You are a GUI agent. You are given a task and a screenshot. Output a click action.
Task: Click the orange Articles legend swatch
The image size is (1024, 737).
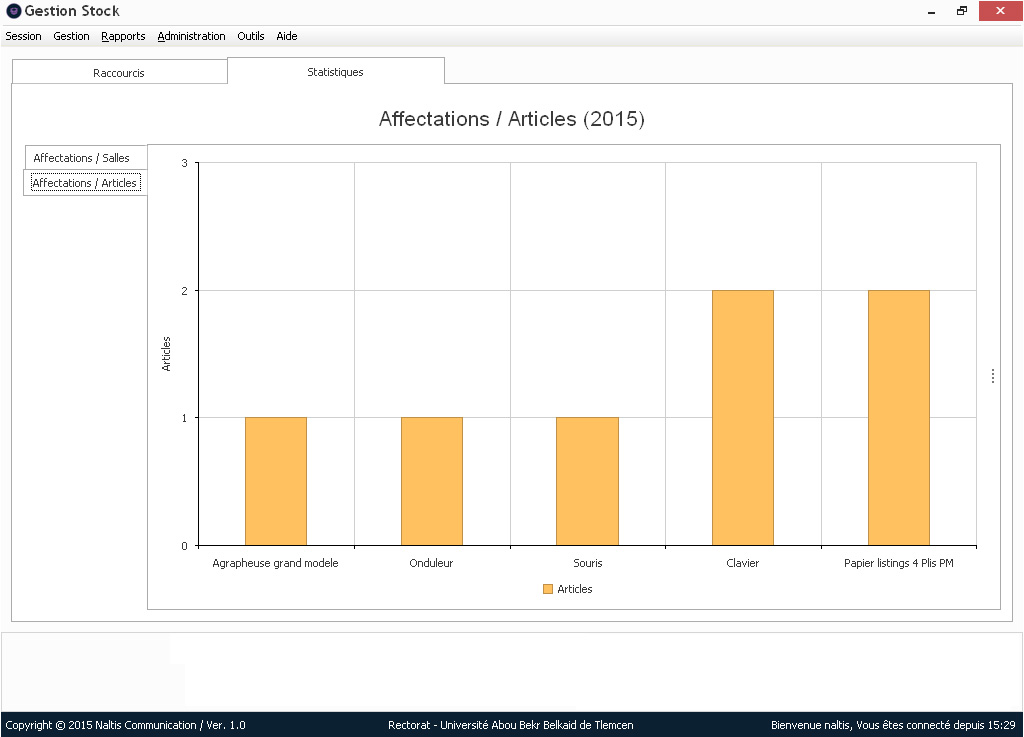pos(547,589)
